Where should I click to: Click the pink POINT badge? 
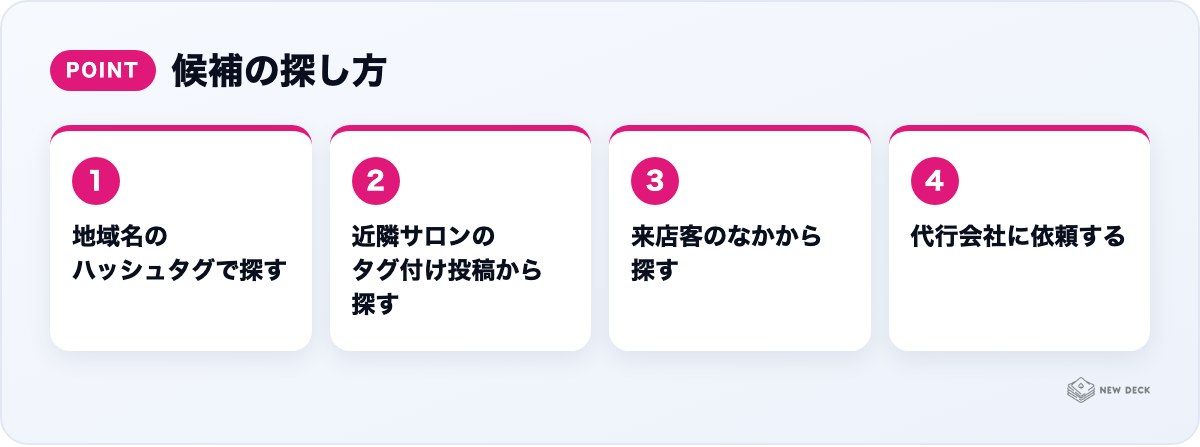tap(103, 71)
